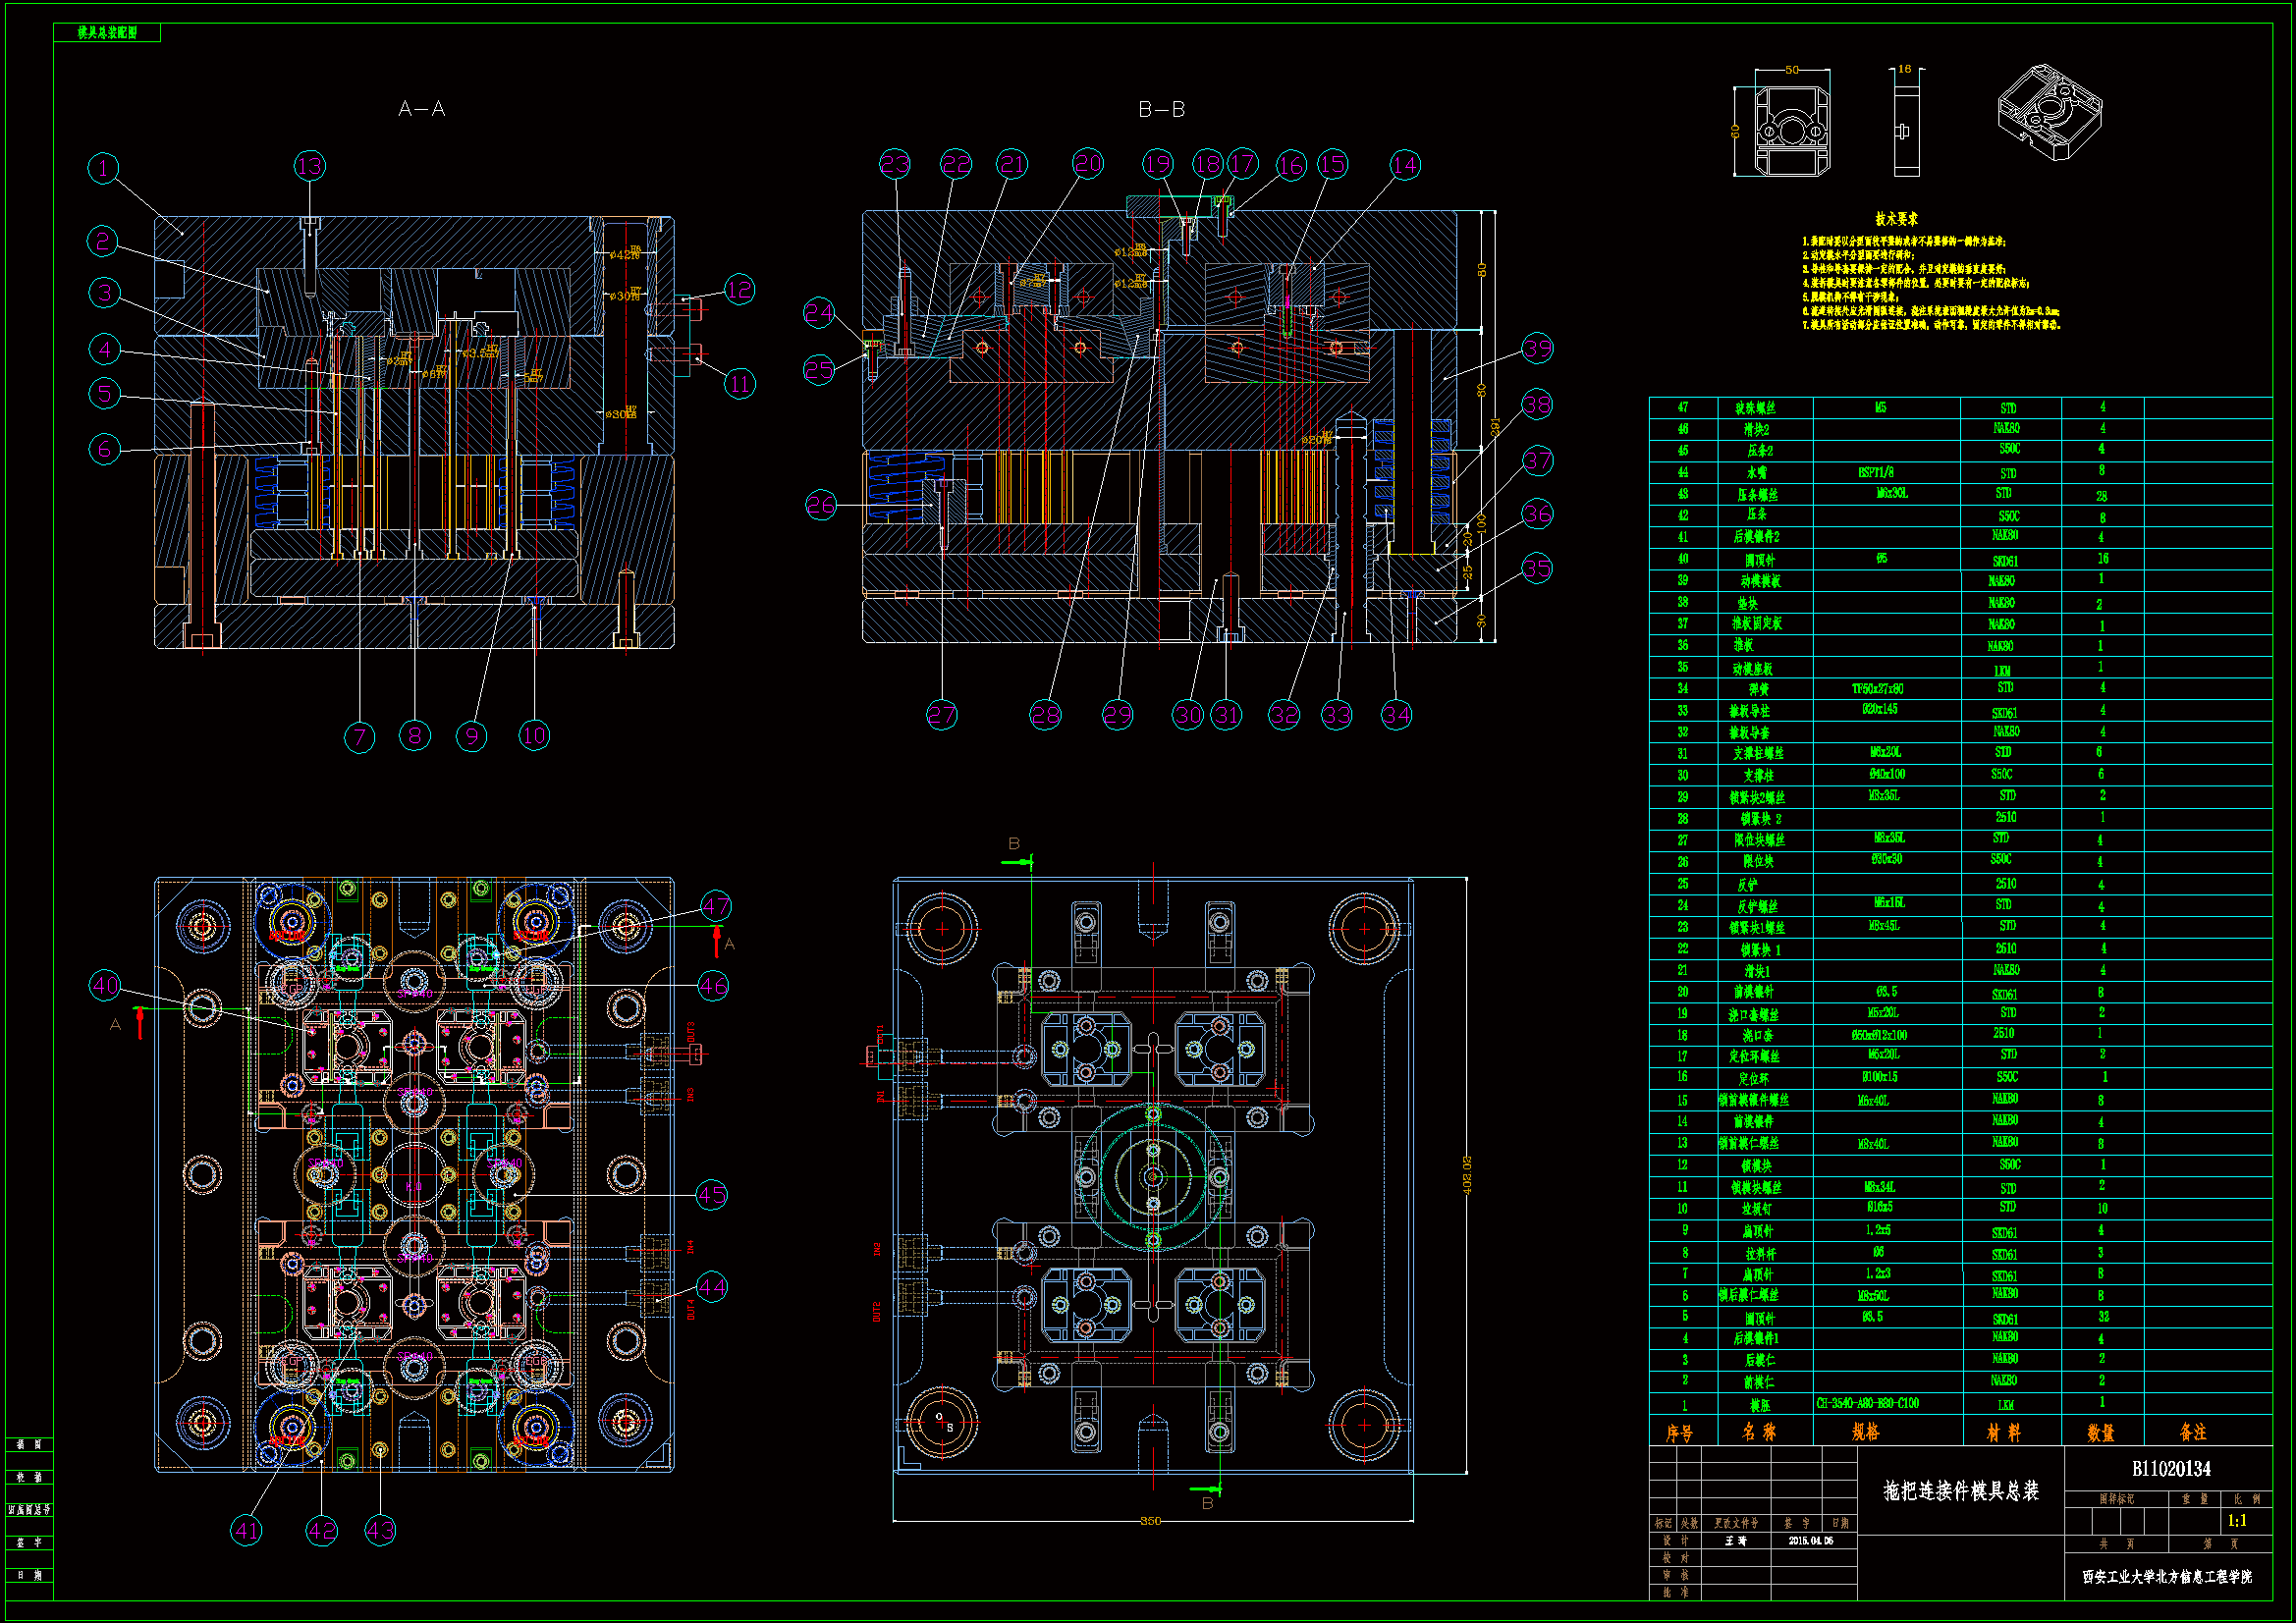Select the 1:1 scale value cell

(2236, 1521)
